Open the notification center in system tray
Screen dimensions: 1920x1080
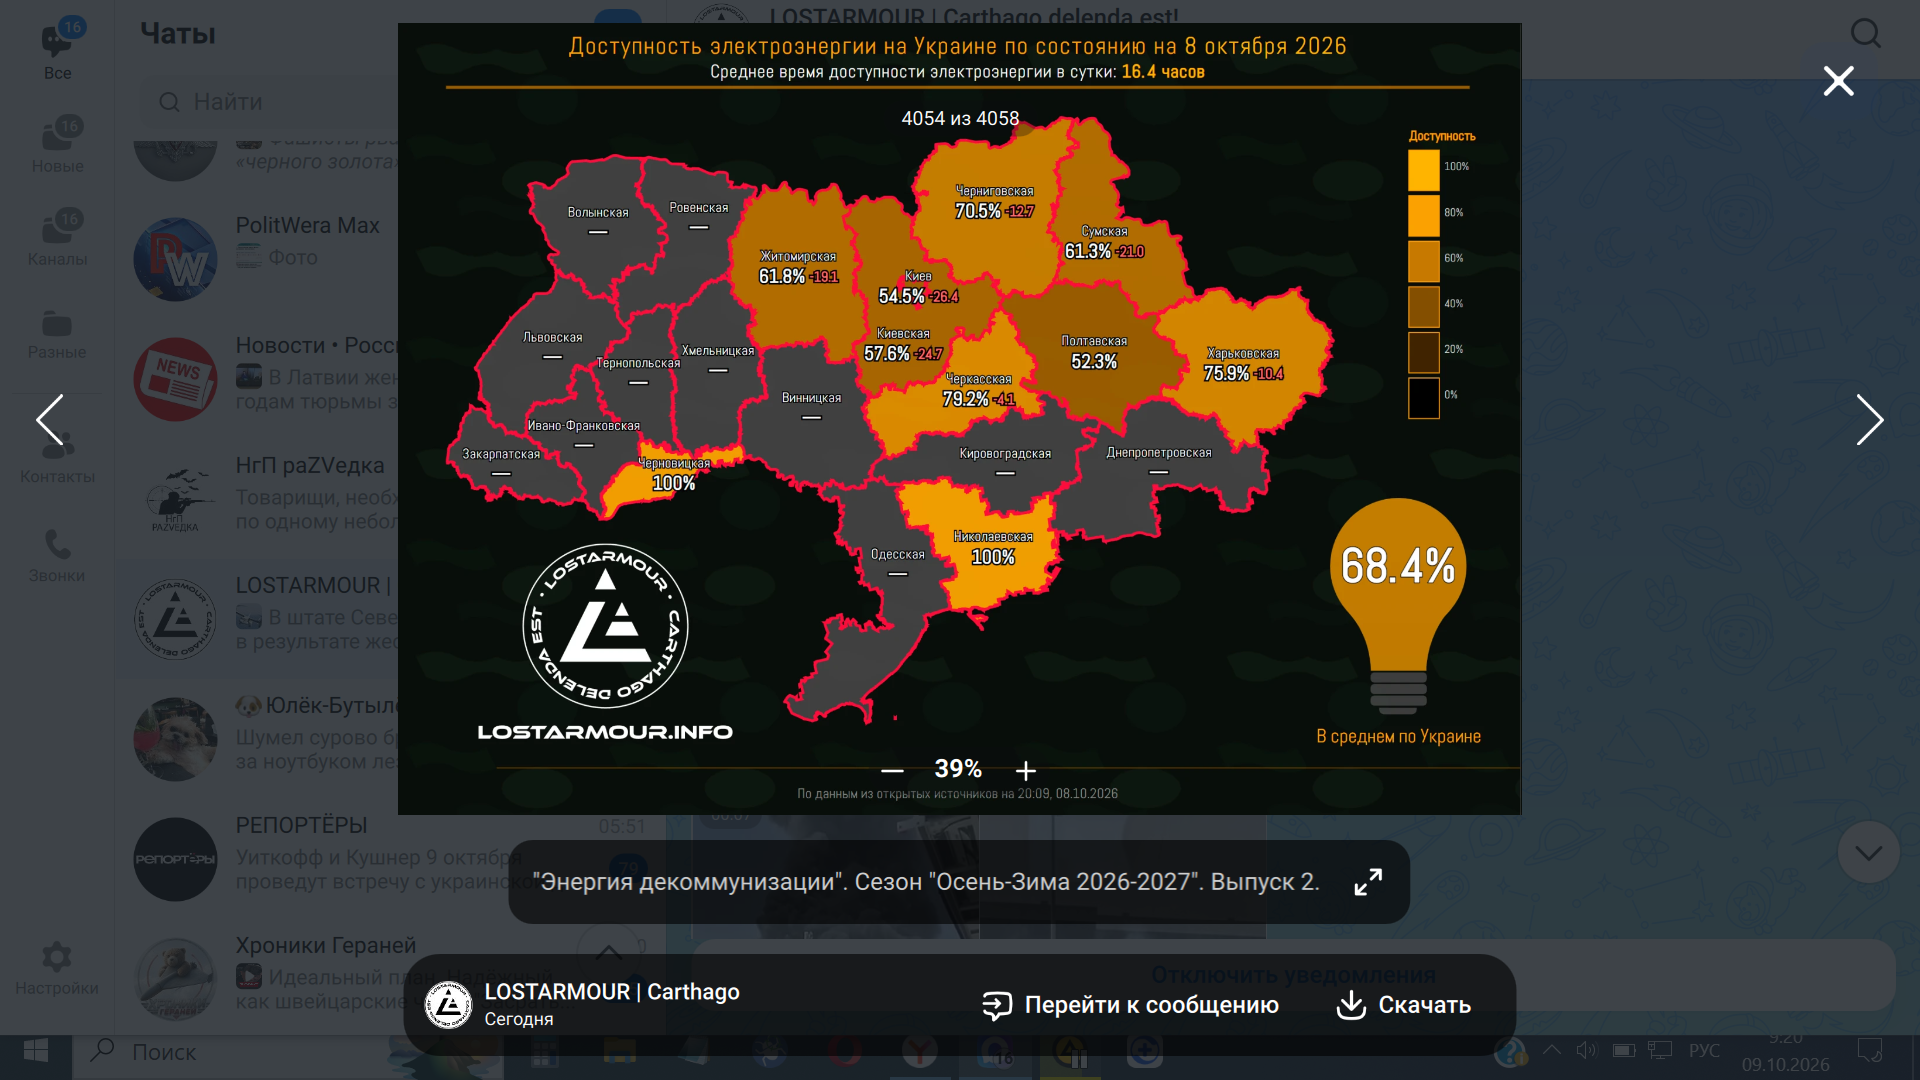pos(1869,1051)
